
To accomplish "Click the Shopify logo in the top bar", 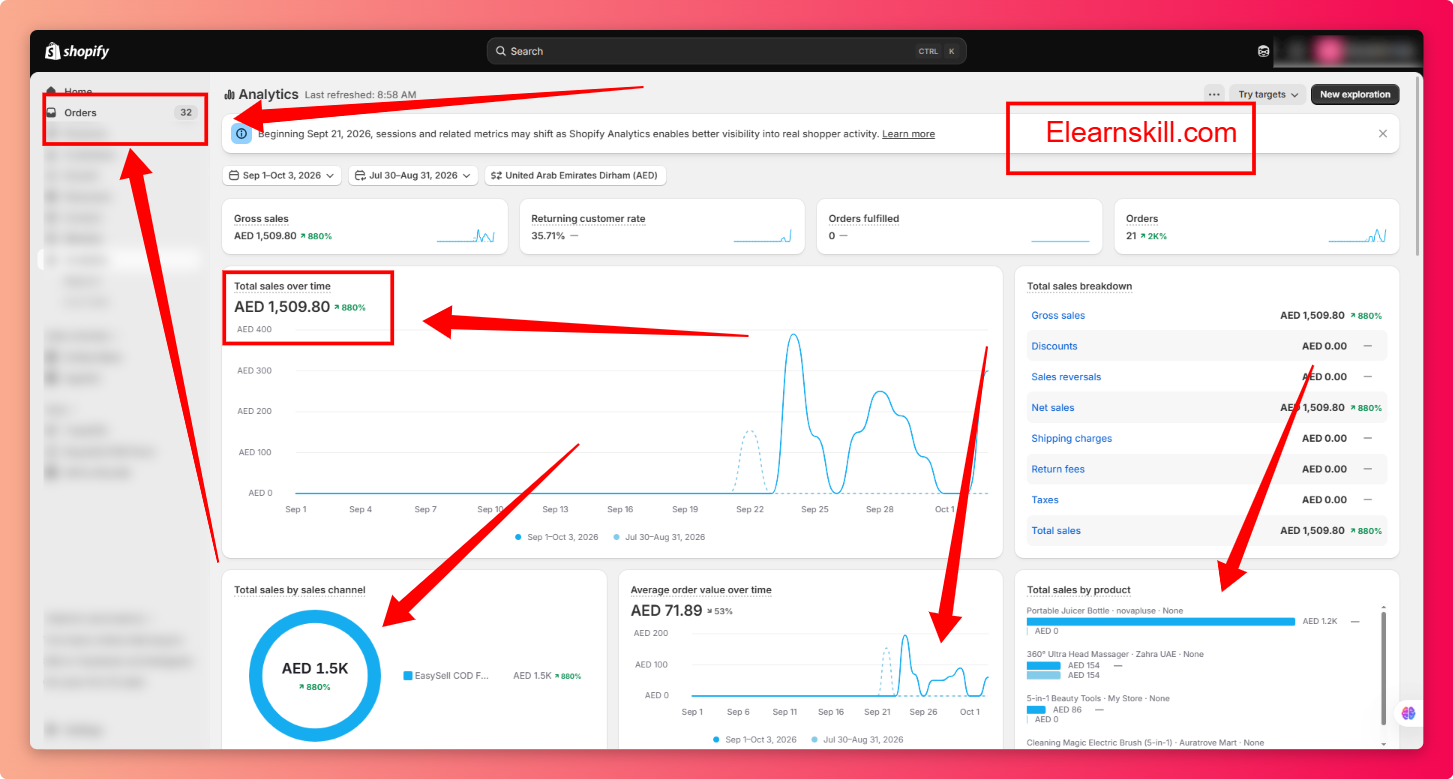I will click(77, 51).
